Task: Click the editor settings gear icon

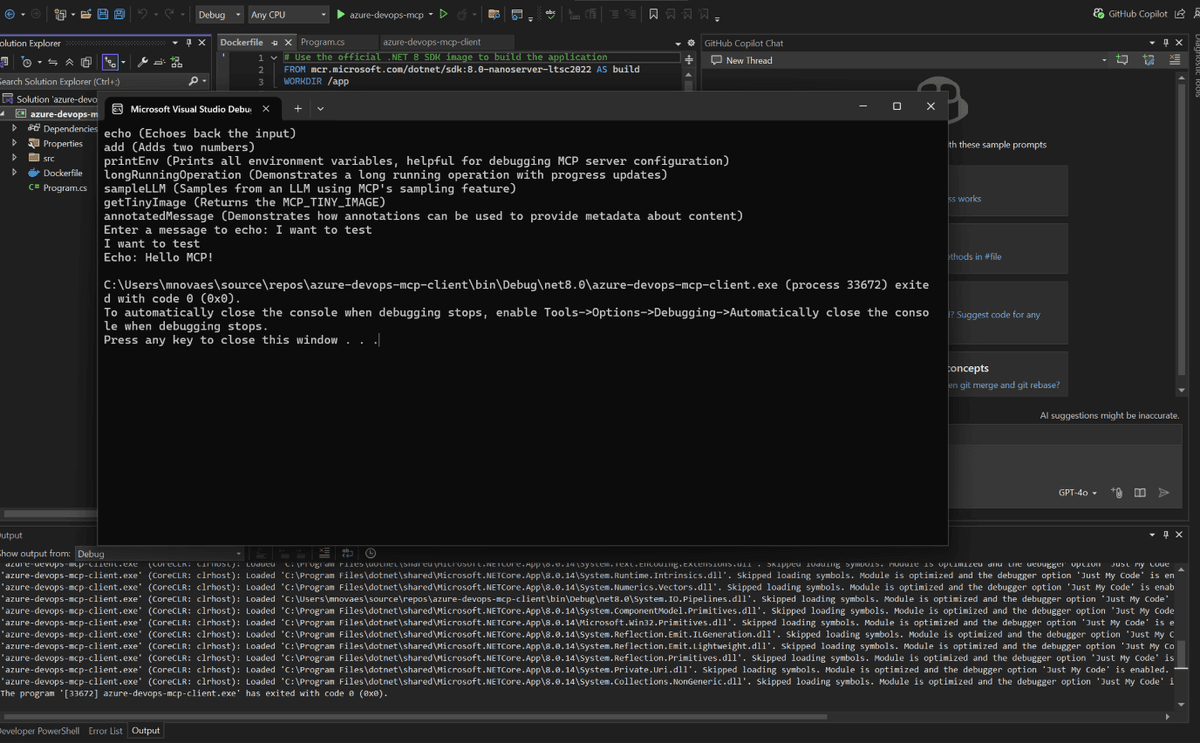Action: 691,43
